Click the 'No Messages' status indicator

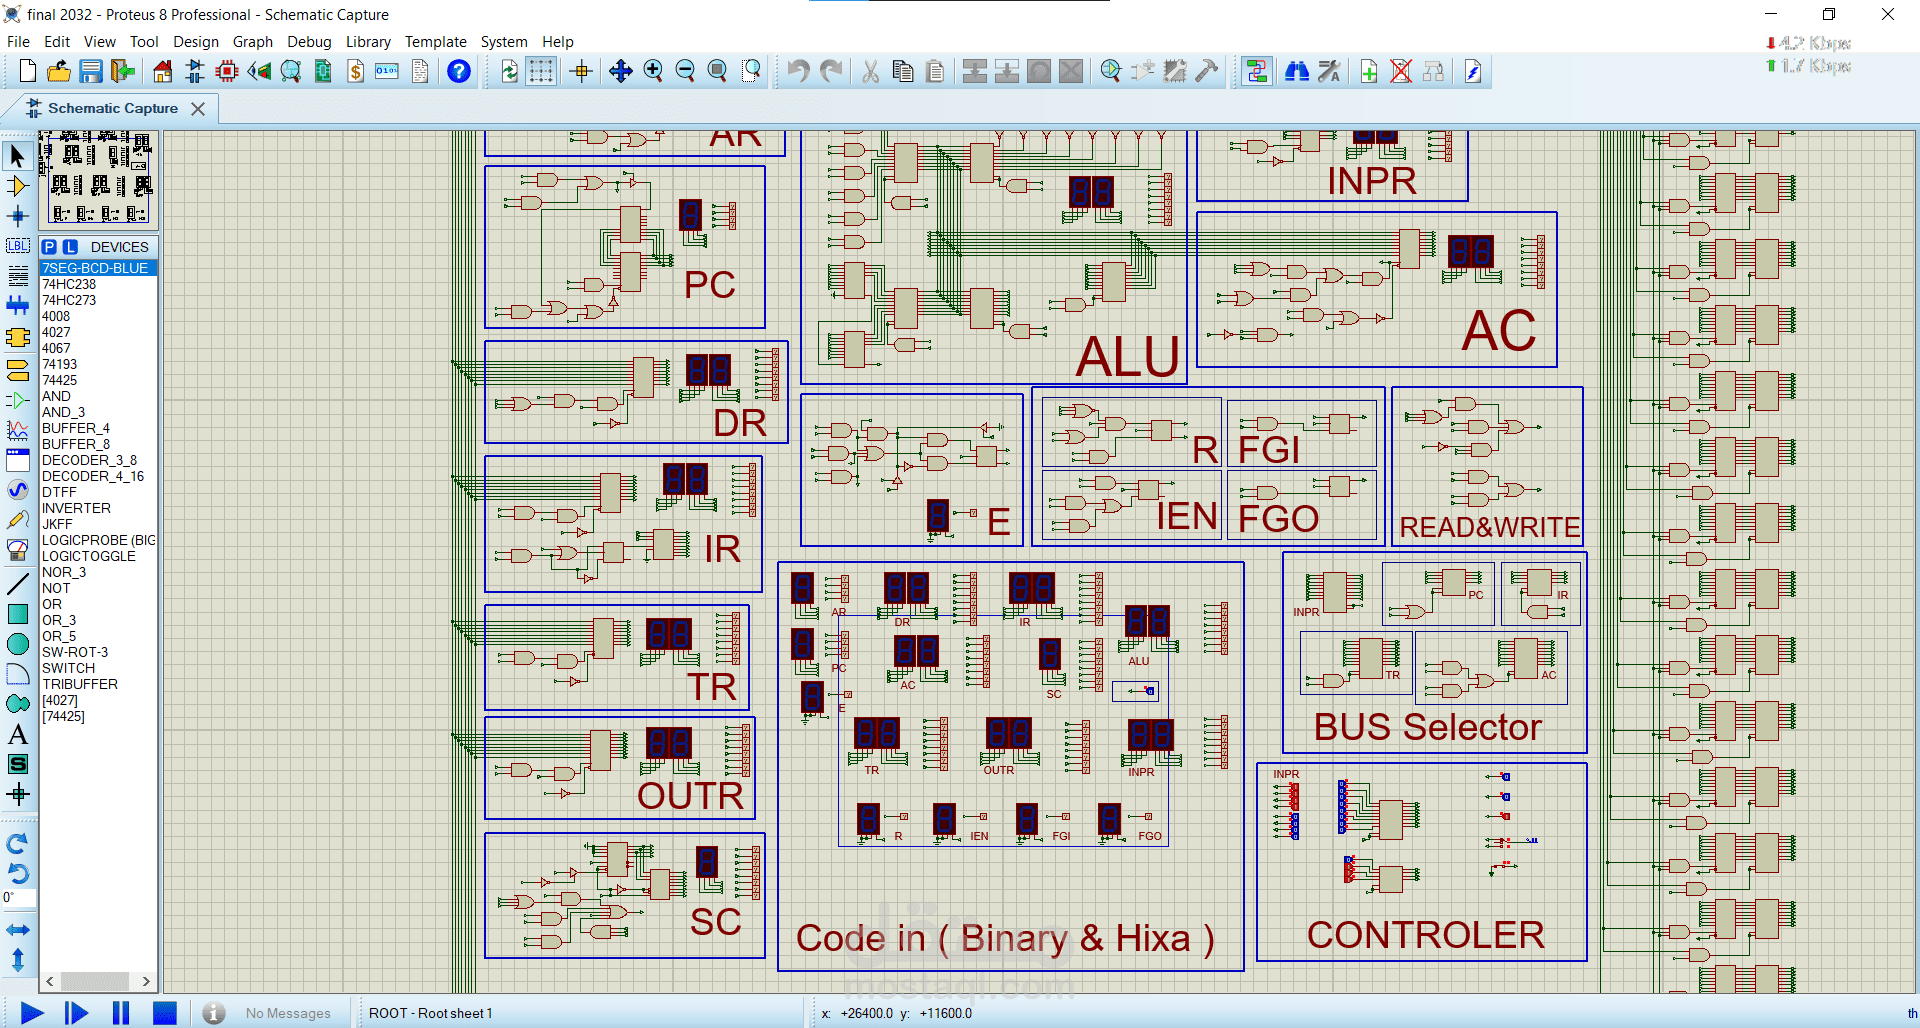pos(288,1013)
